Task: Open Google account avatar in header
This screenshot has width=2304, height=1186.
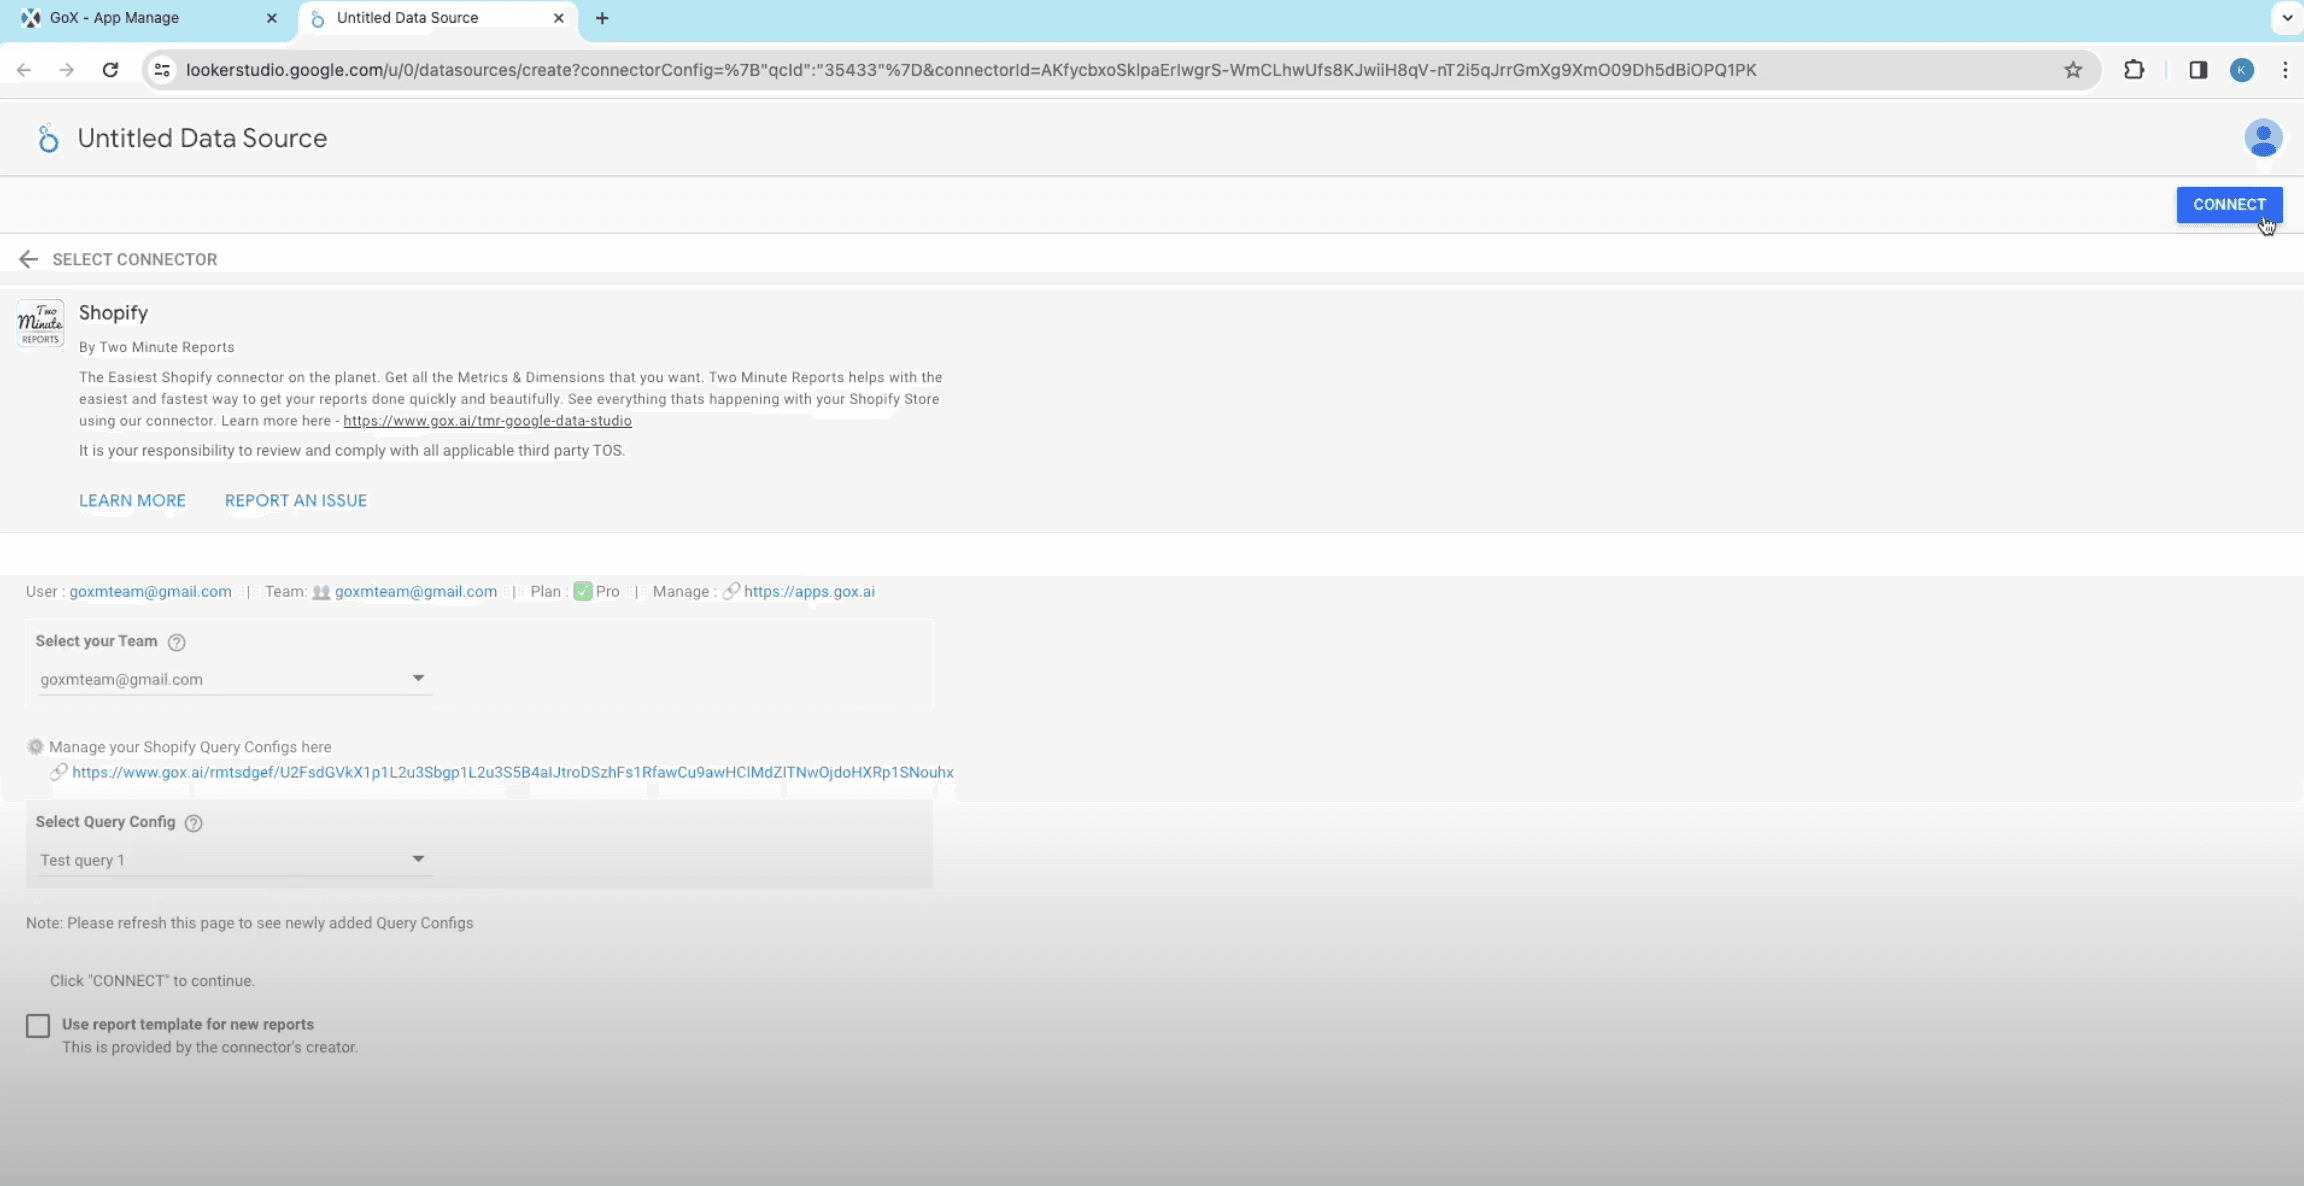Action: pyautogui.click(x=2263, y=138)
